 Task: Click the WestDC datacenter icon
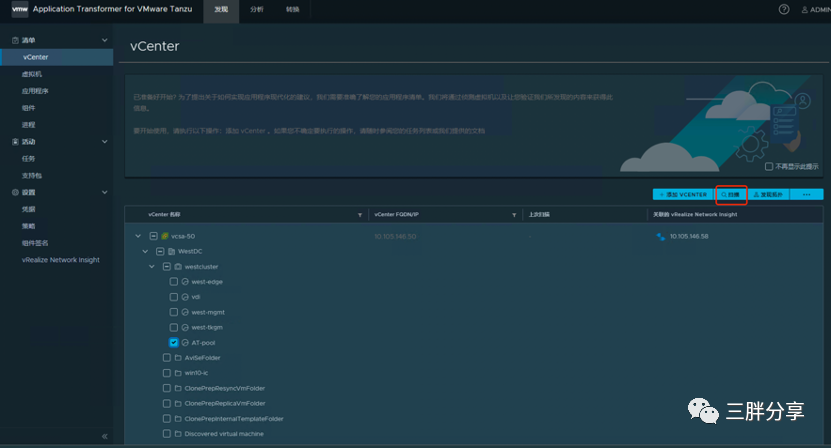point(171,251)
